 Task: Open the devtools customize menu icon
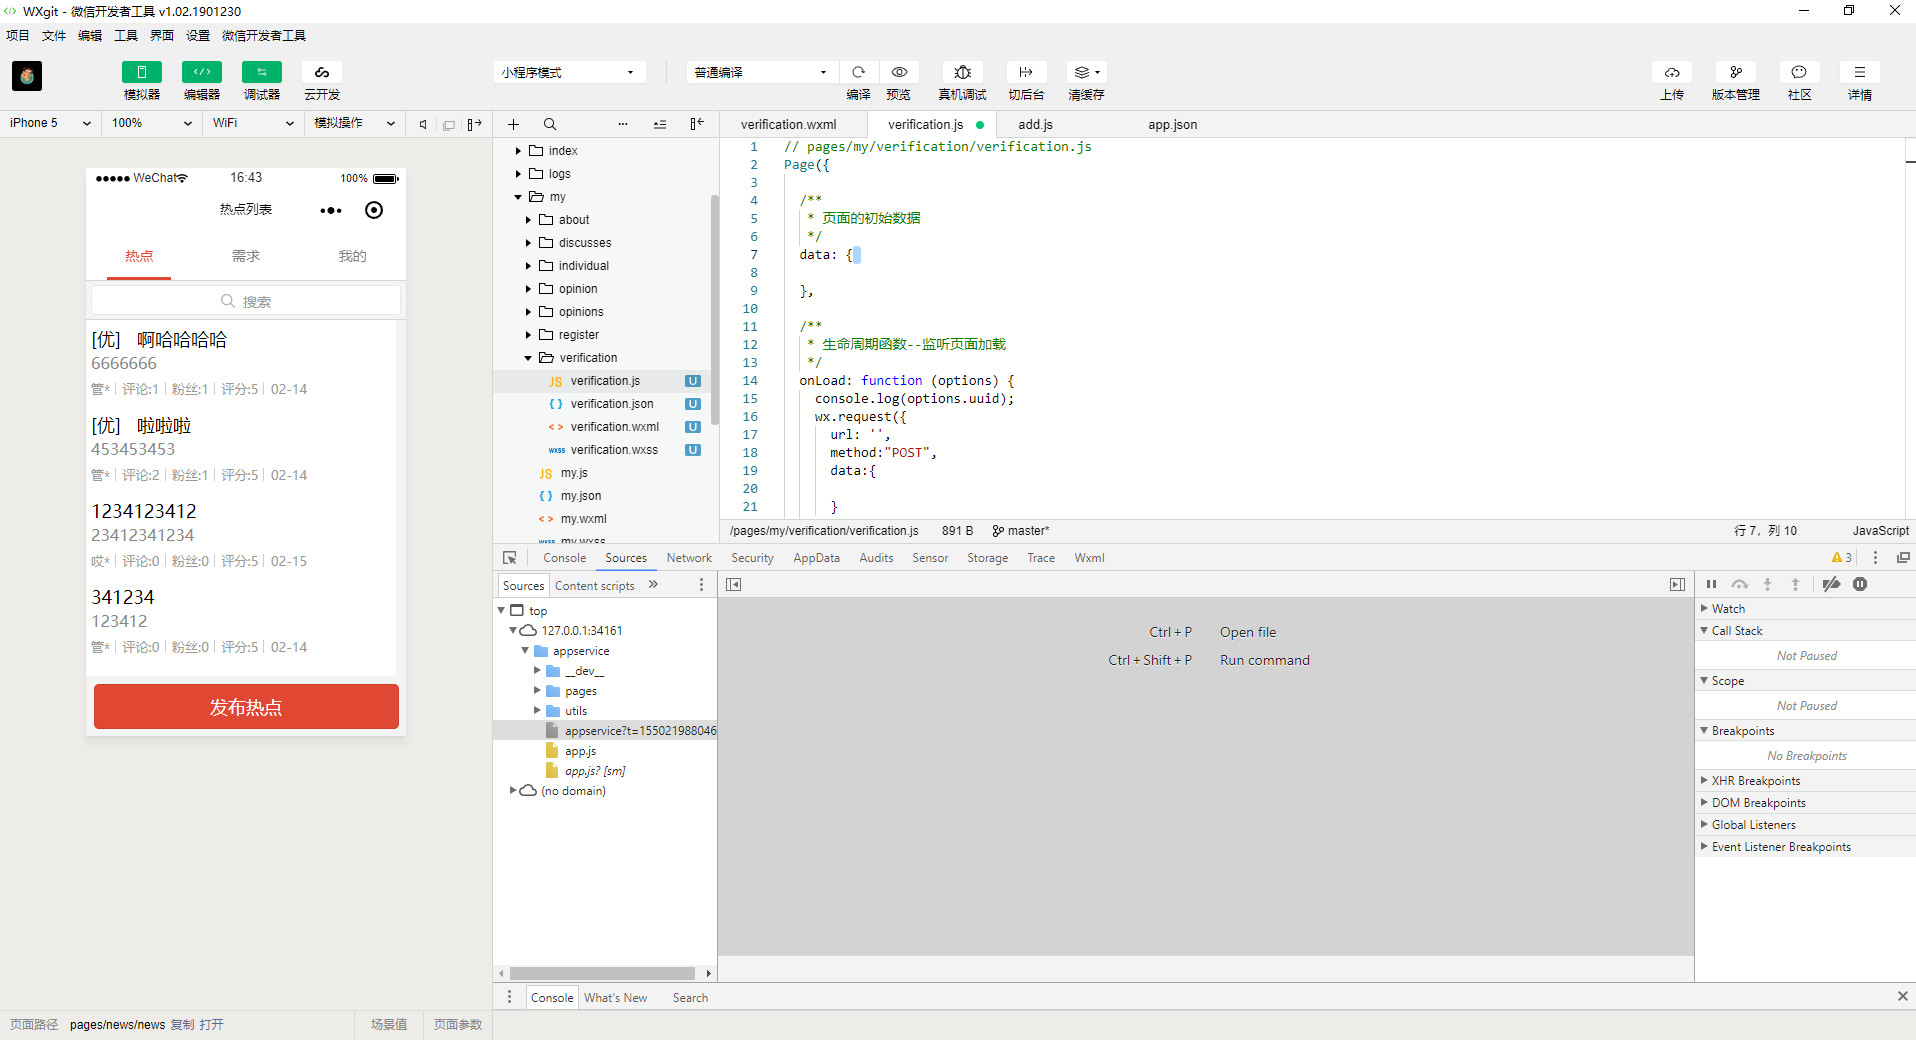[x=1875, y=558]
